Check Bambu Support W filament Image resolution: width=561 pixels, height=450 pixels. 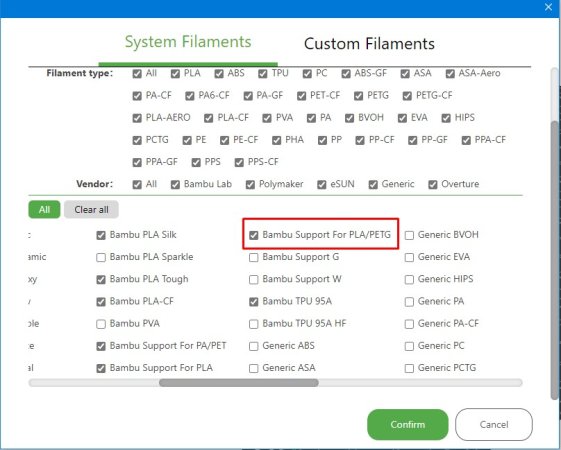point(254,280)
